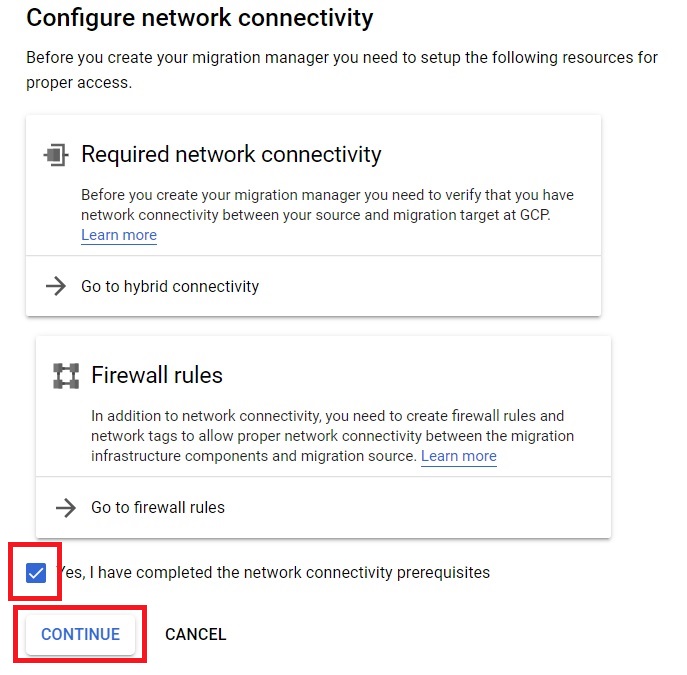Click the CANCEL button

pyautogui.click(x=195, y=634)
